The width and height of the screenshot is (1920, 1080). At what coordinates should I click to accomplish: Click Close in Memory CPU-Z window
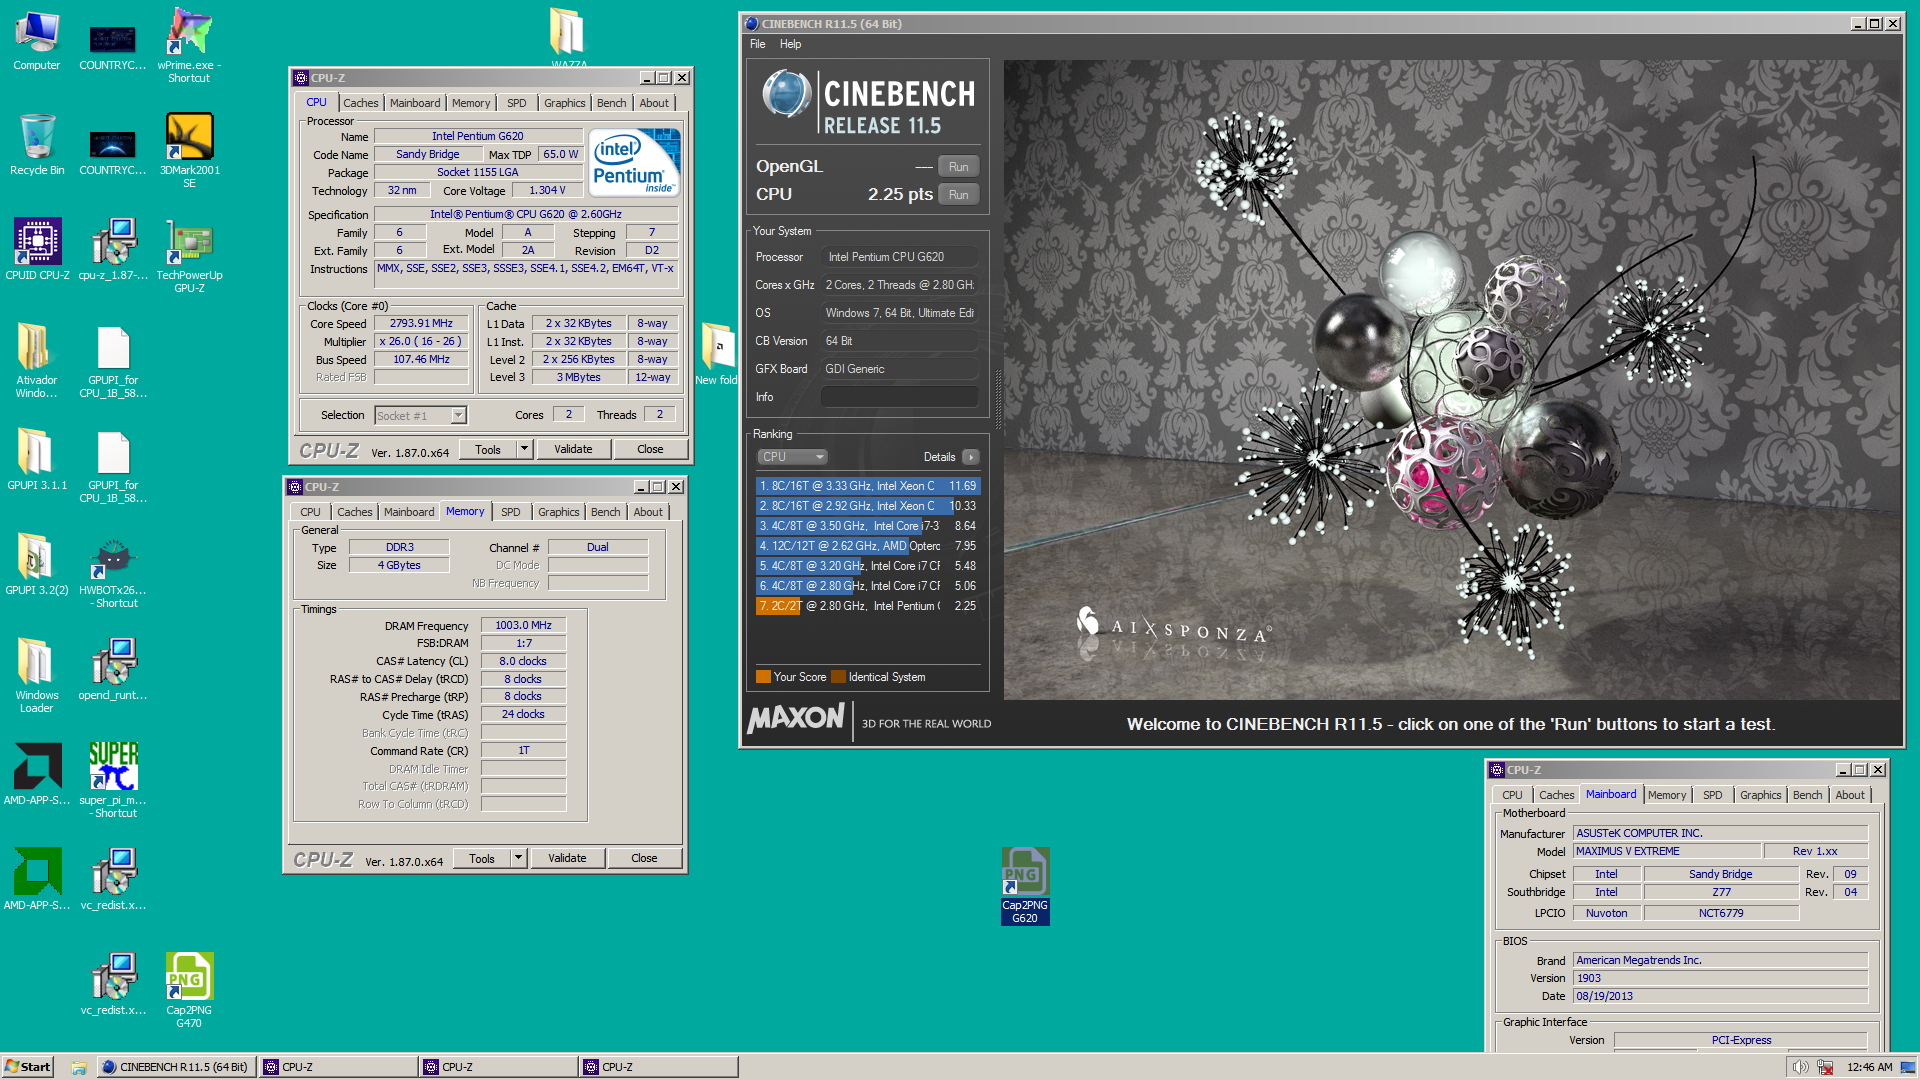(644, 859)
